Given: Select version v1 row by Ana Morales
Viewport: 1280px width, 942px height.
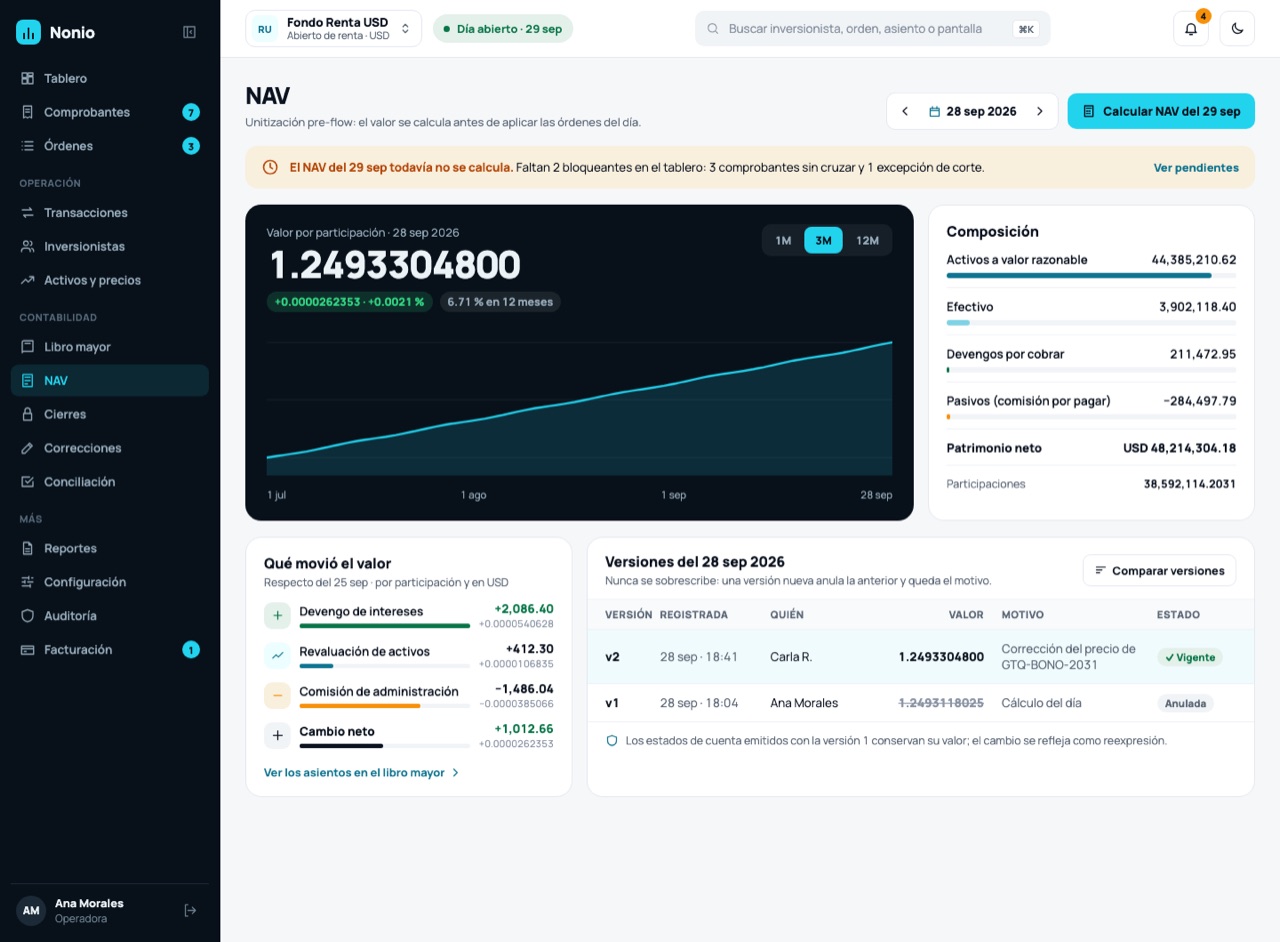Looking at the screenshot, I should [920, 703].
